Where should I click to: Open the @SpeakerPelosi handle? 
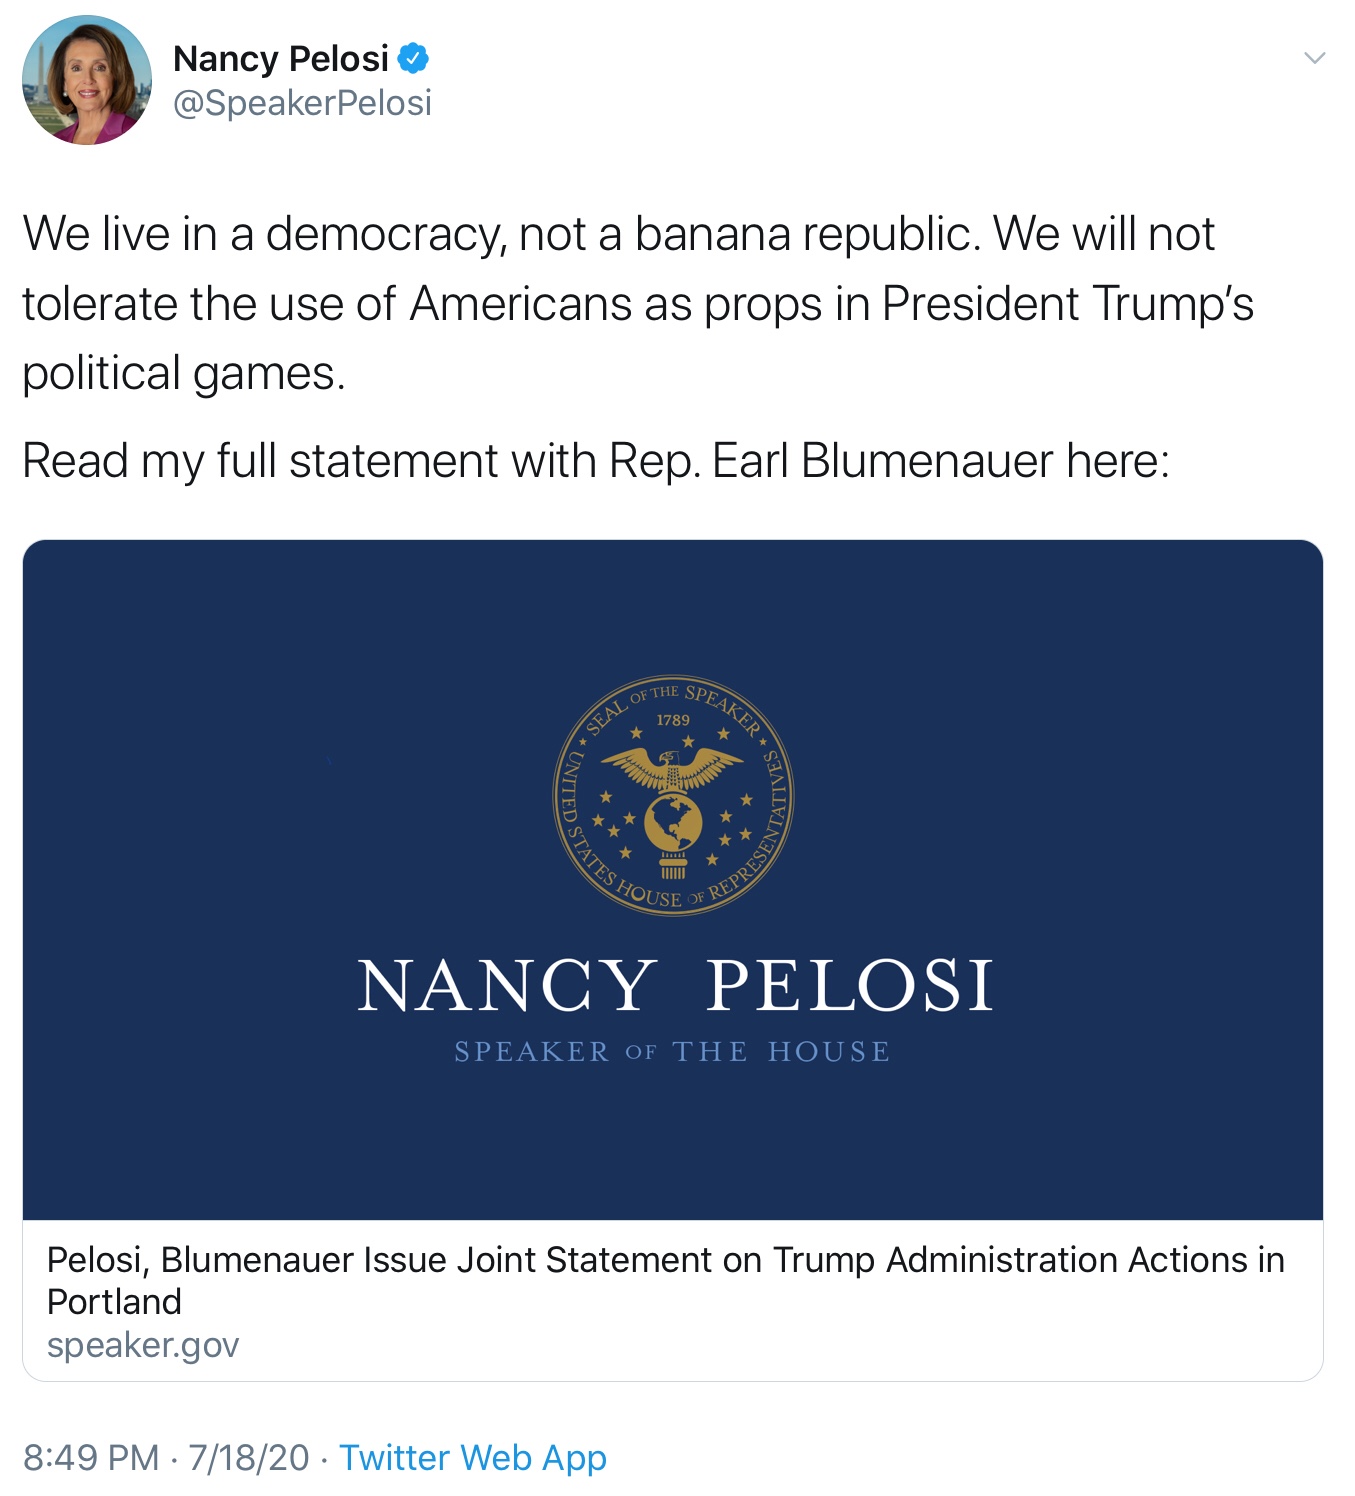click(302, 103)
